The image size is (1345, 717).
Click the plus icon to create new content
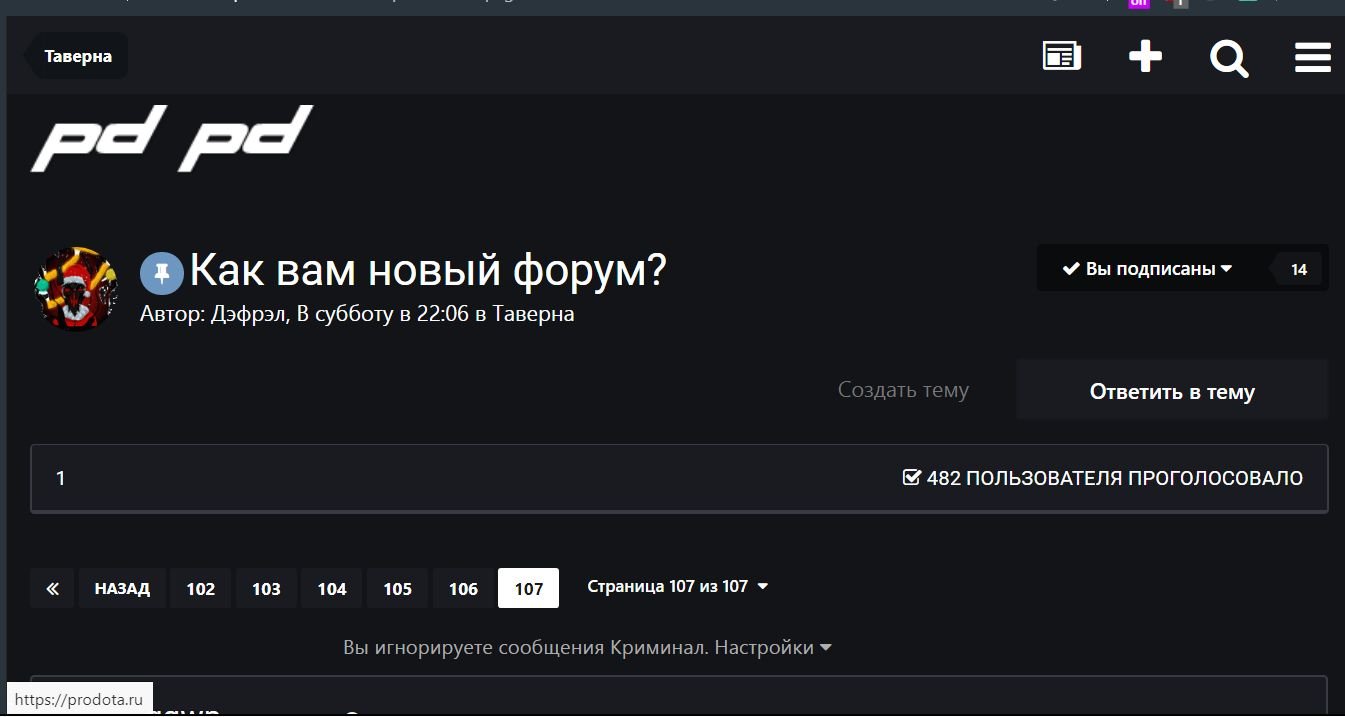coord(1145,57)
